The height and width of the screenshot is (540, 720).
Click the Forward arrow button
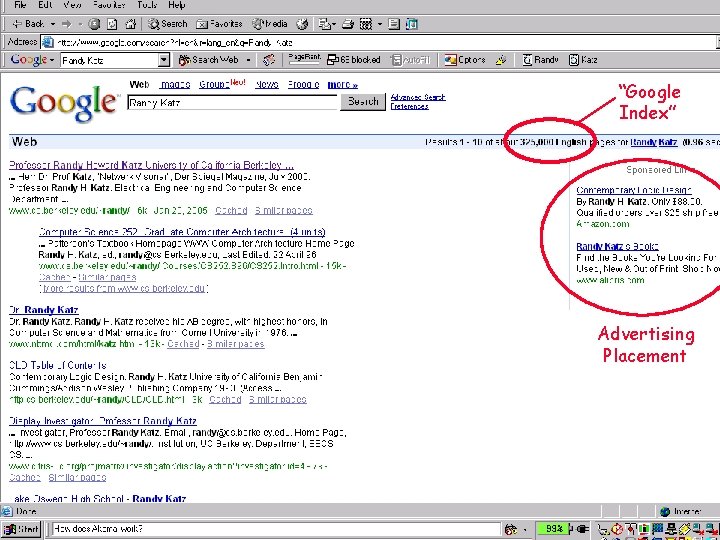point(67,24)
